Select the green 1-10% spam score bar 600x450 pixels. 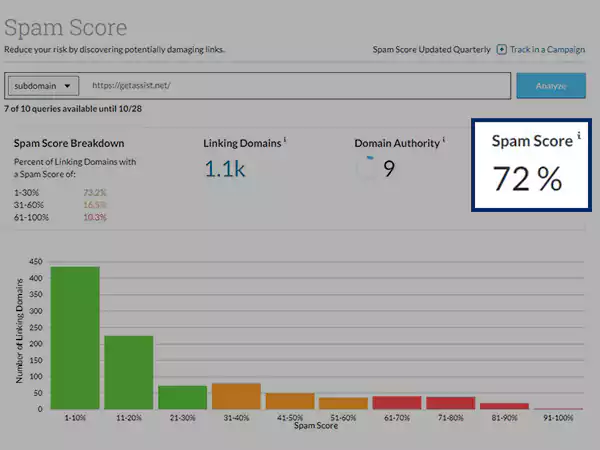pyautogui.click(x=75, y=338)
